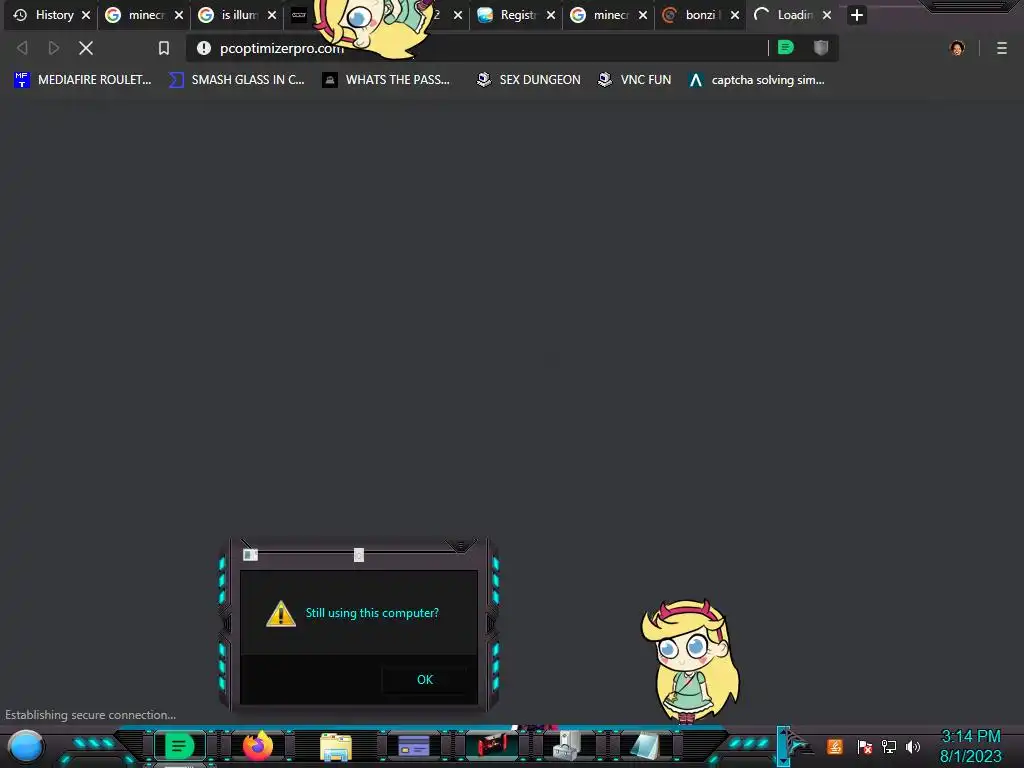Open the 'captcha solving sim...' bookmark
This screenshot has width=1024, height=768.
click(x=756, y=80)
